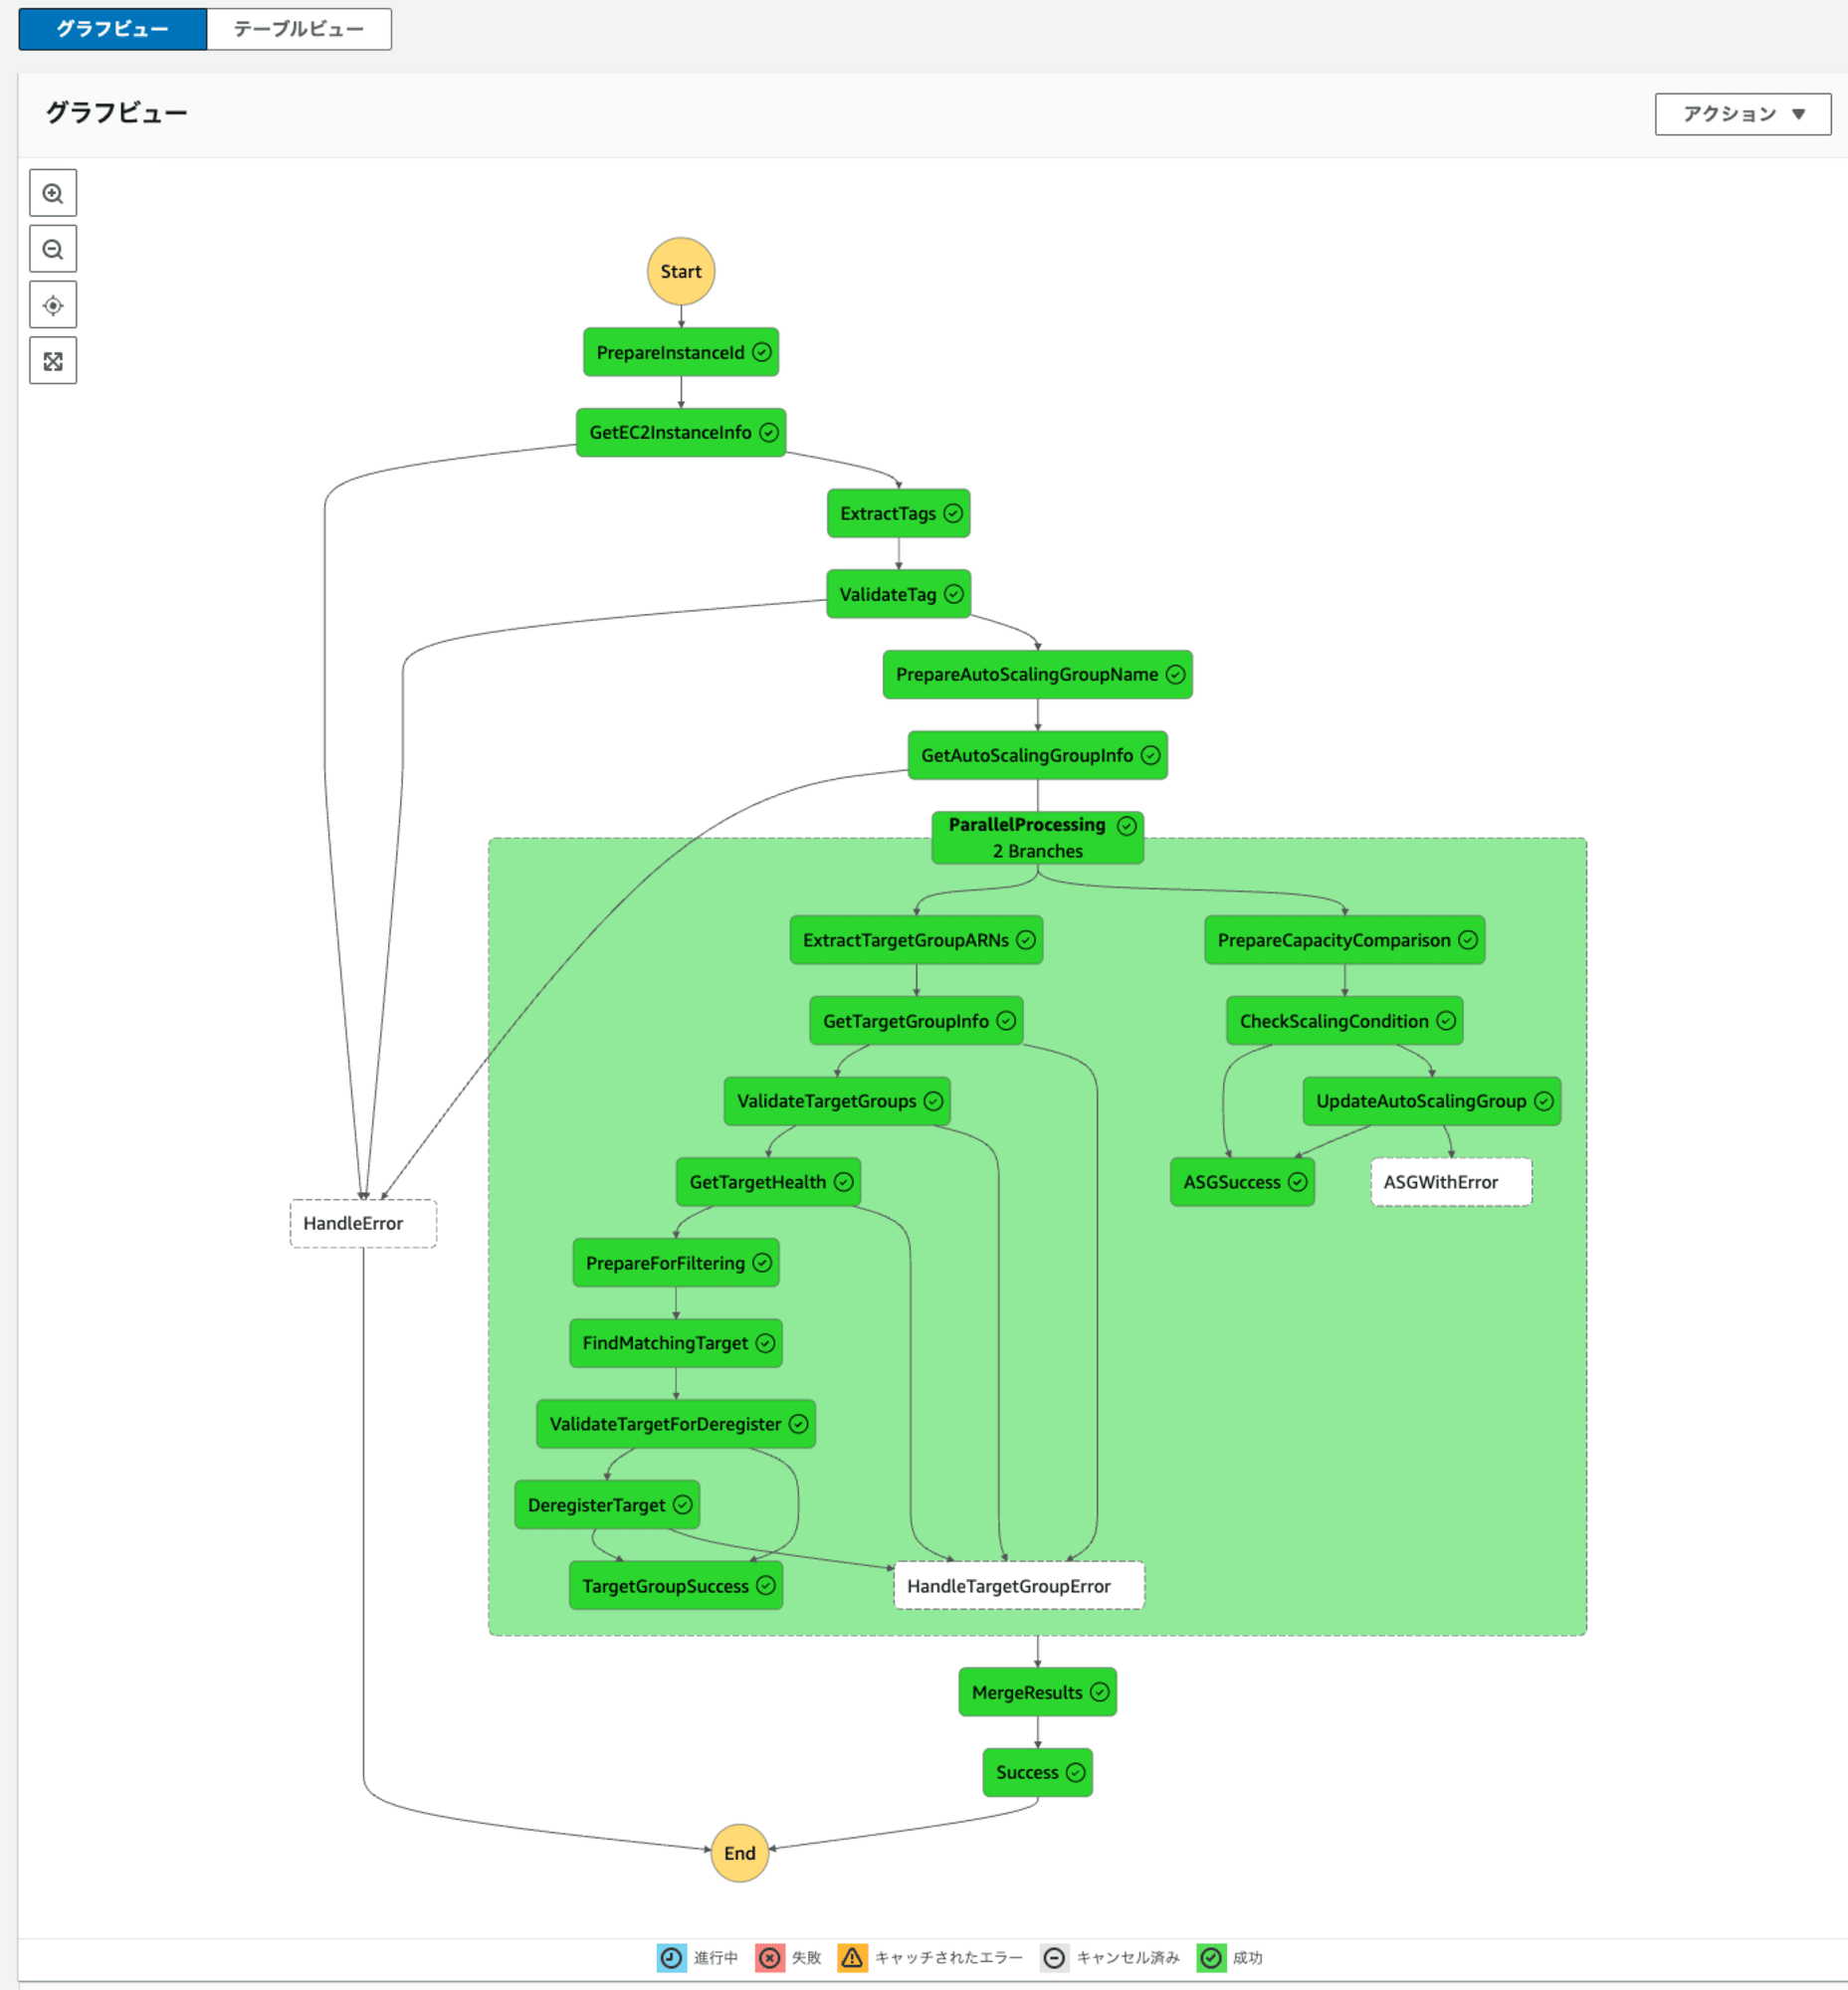Viewport: 1848px width, 1990px height.
Task: Select the End node
Action: click(x=740, y=1853)
